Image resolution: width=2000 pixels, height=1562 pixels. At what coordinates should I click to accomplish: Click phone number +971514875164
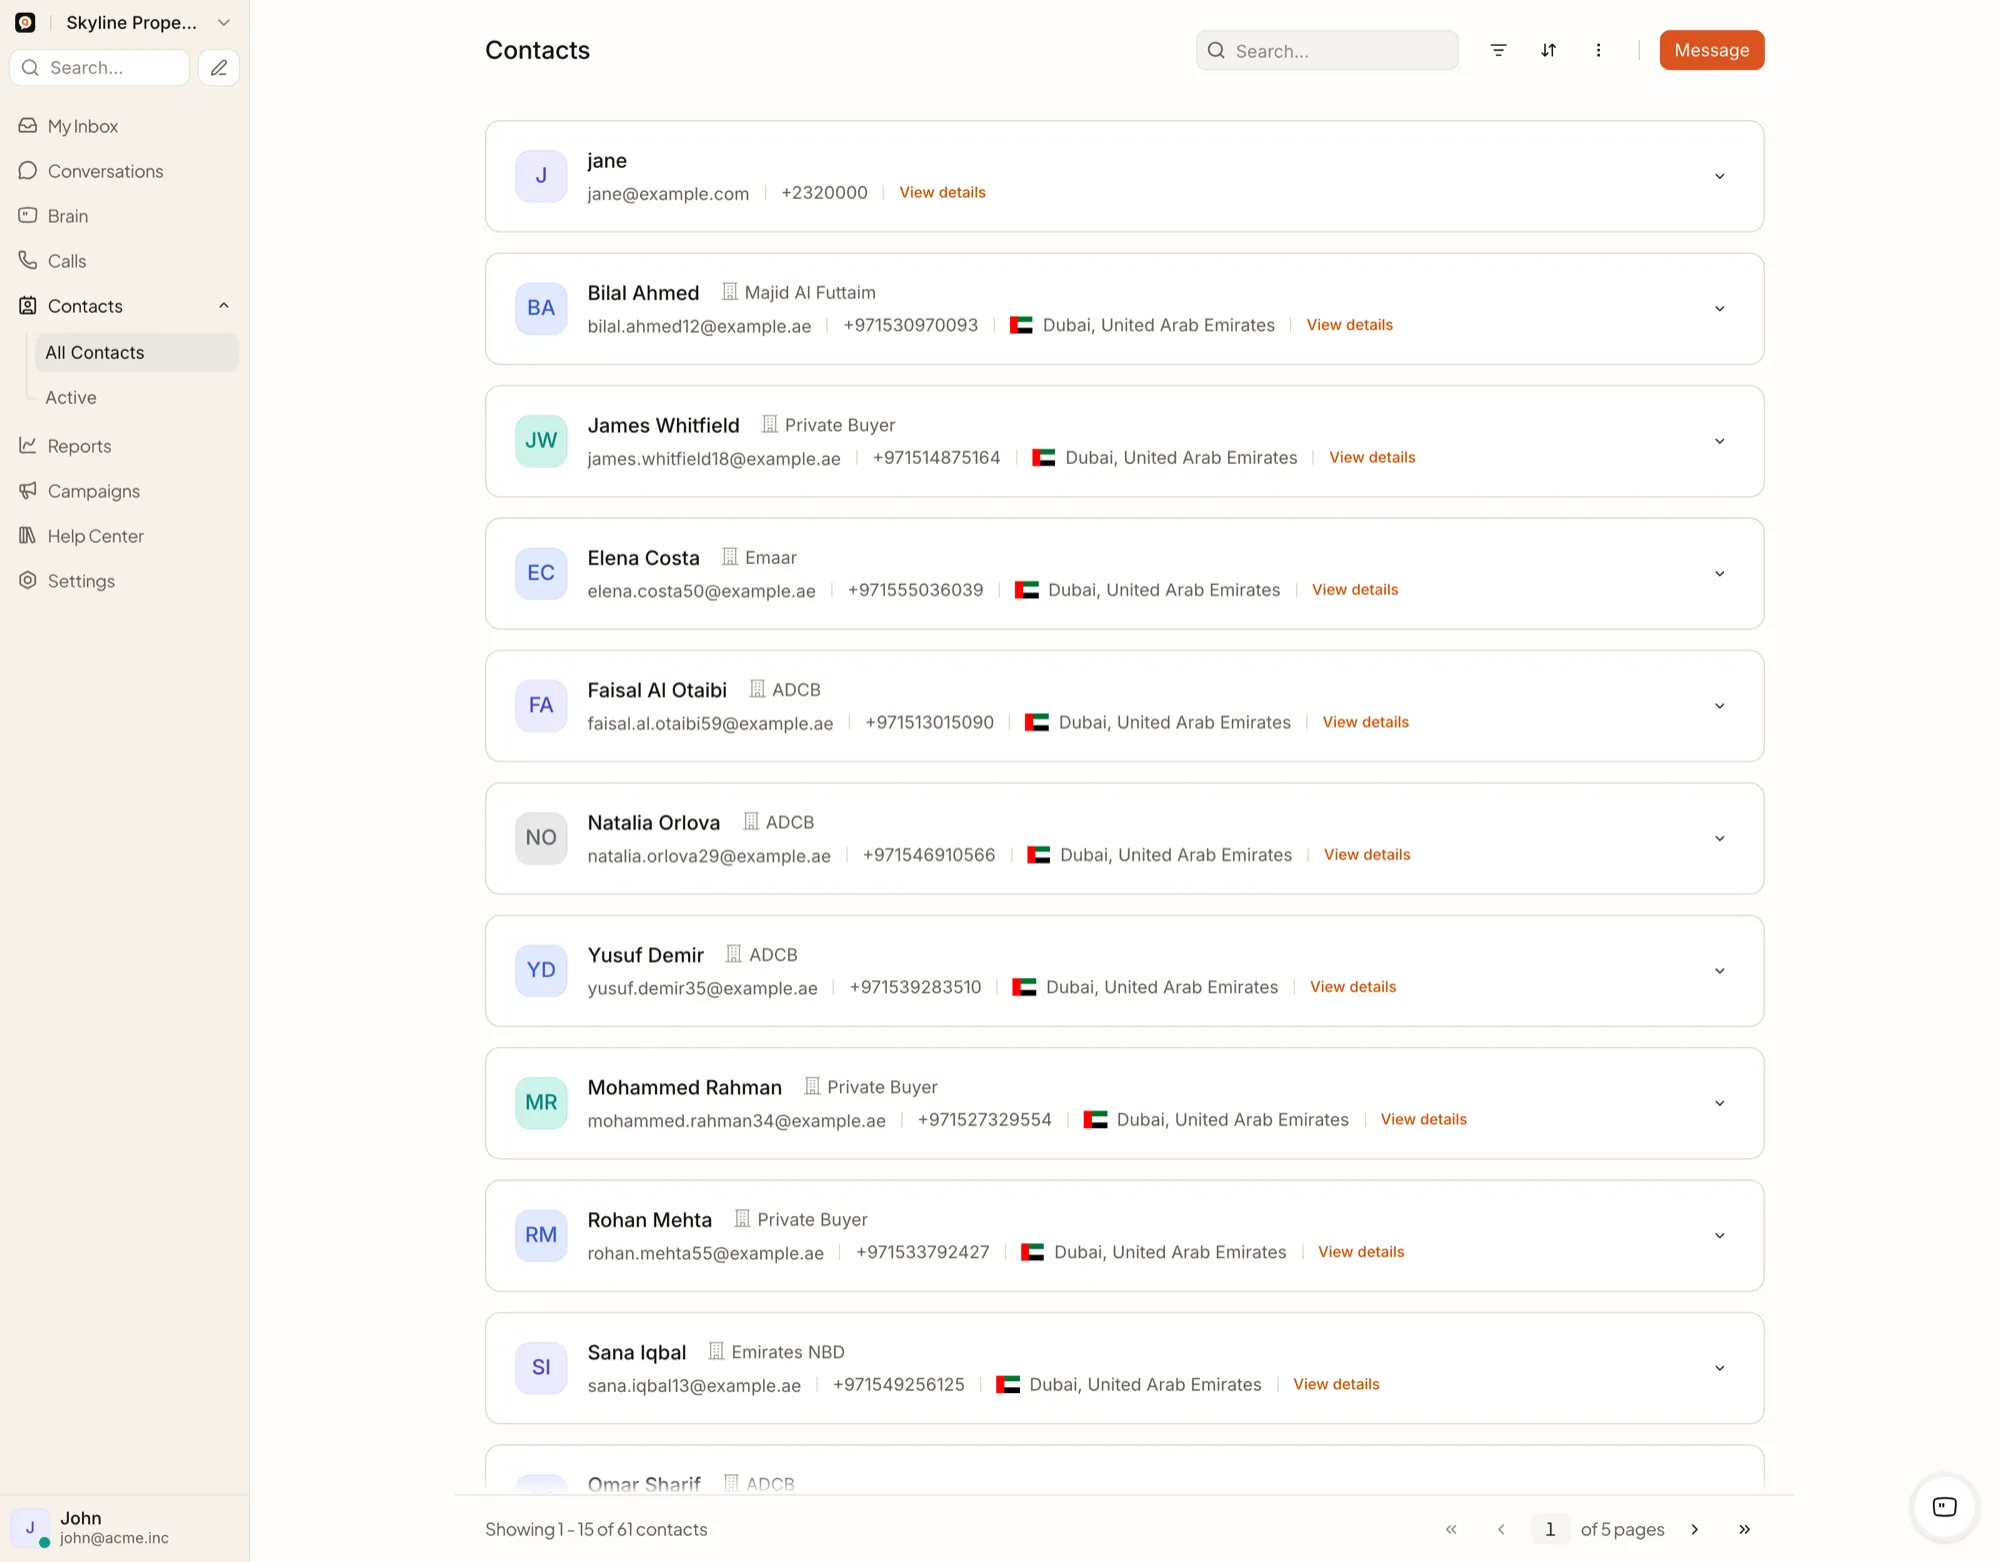click(x=936, y=457)
